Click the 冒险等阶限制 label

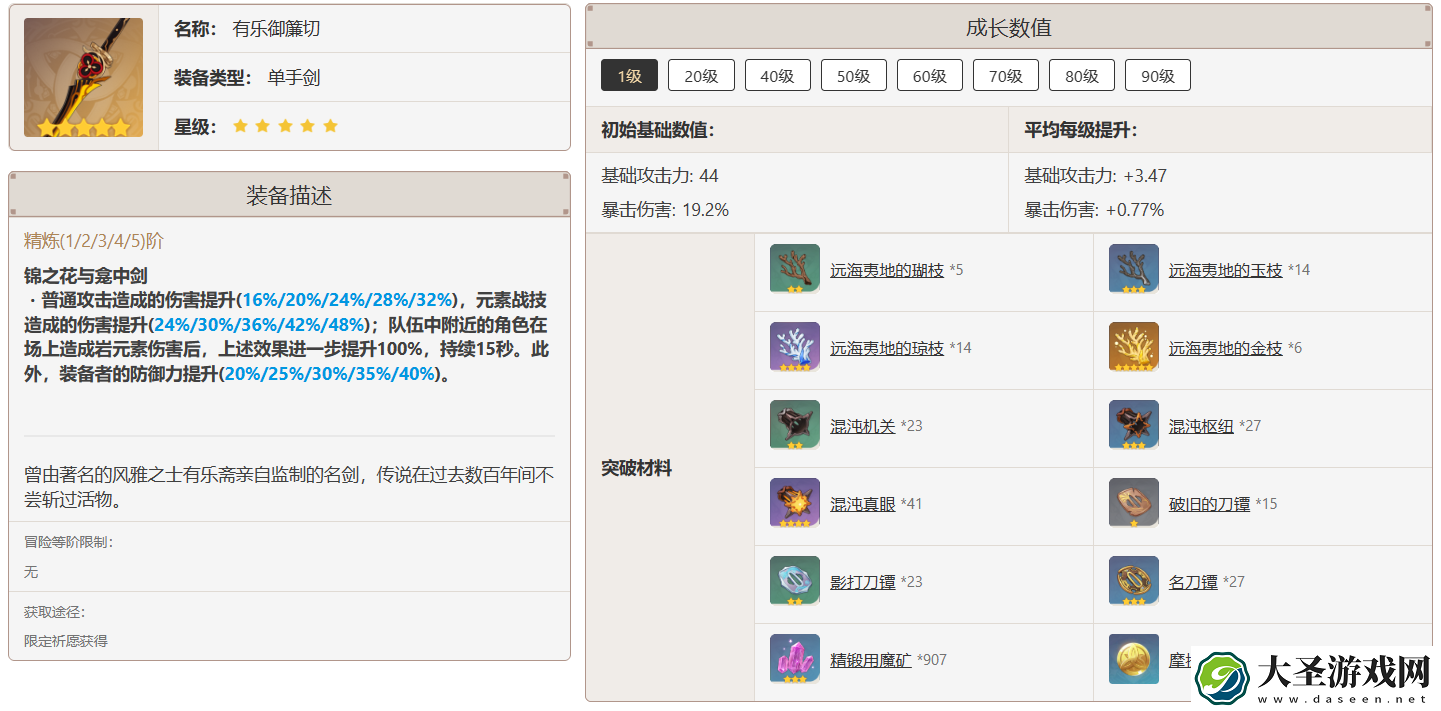click(69, 542)
